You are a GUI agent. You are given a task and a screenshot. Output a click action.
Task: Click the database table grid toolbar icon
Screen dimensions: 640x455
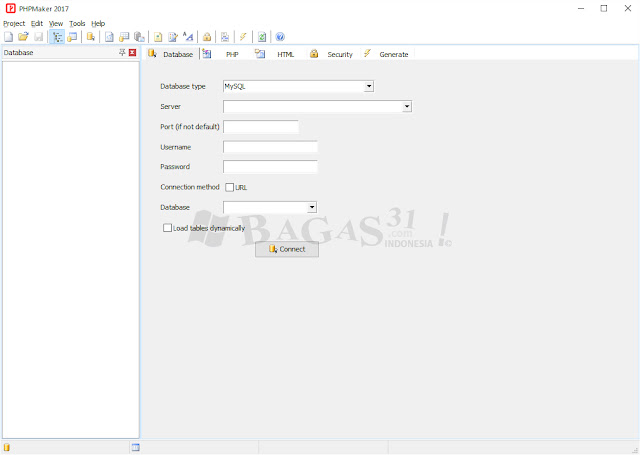click(x=124, y=37)
